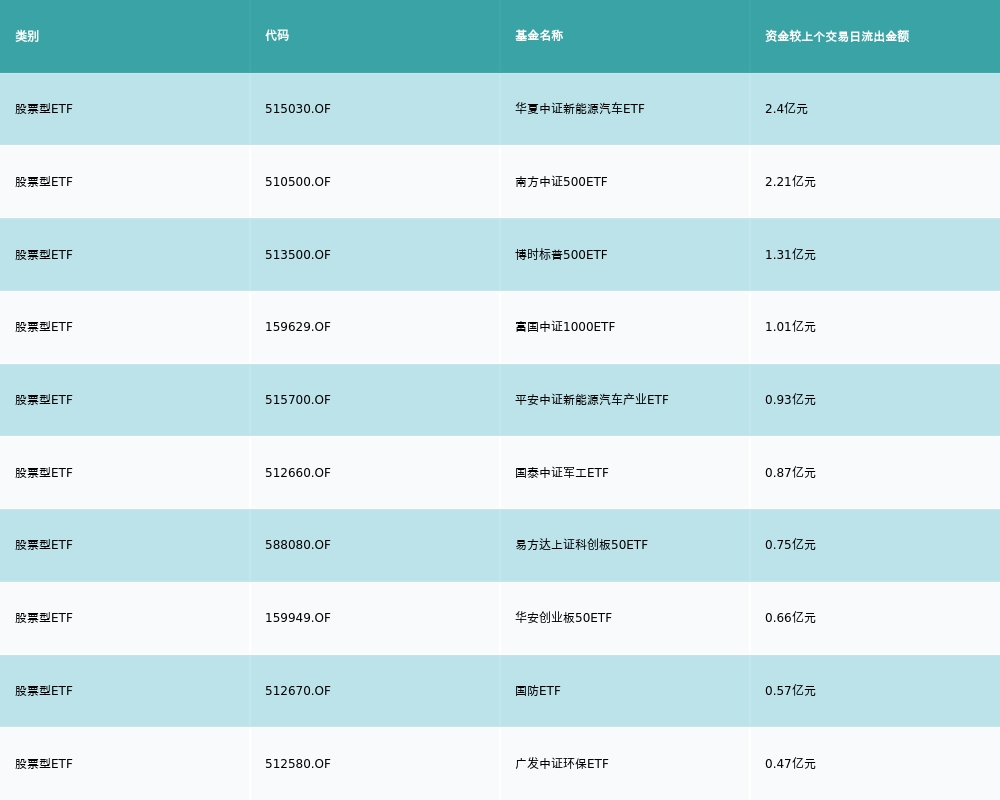Click 股票型ETF in the 513500.OF row
Image resolution: width=1000 pixels, height=800 pixels.
pyautogui.click(x=44, y=255)
